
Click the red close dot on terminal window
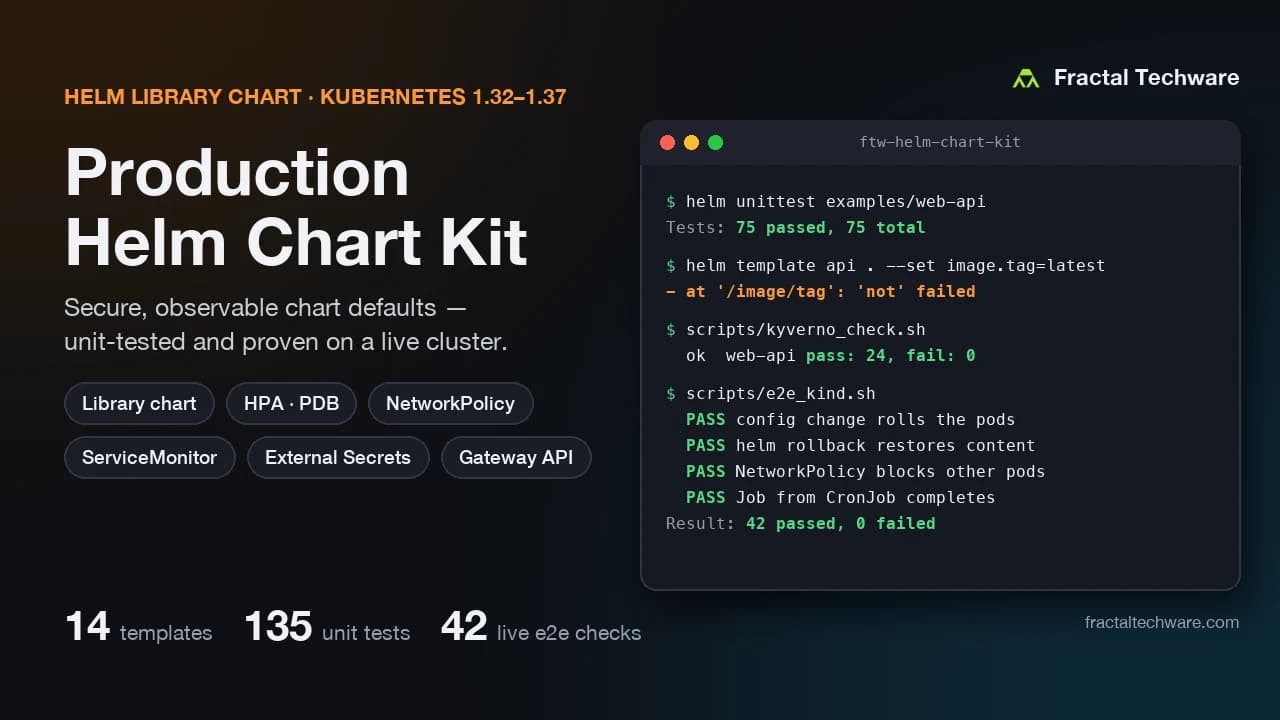coord(667,142)
